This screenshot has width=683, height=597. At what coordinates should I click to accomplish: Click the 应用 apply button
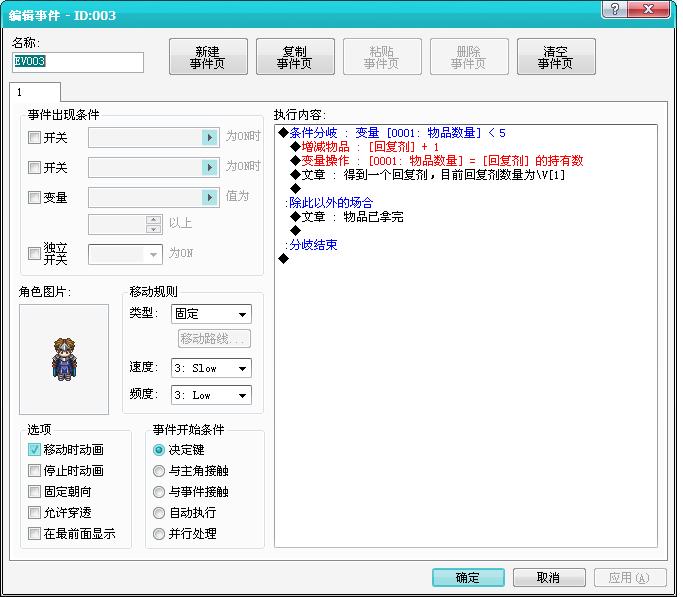point(630,578)
